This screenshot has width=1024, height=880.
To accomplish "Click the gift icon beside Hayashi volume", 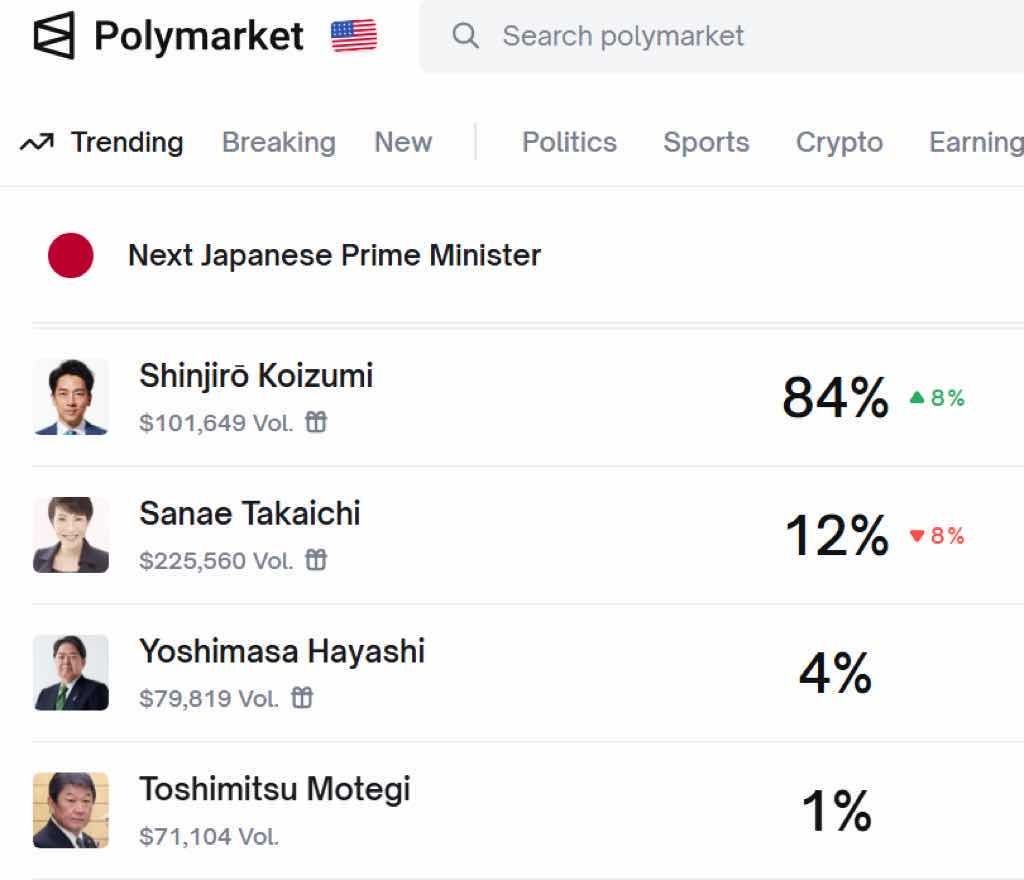I will point(302,698).
